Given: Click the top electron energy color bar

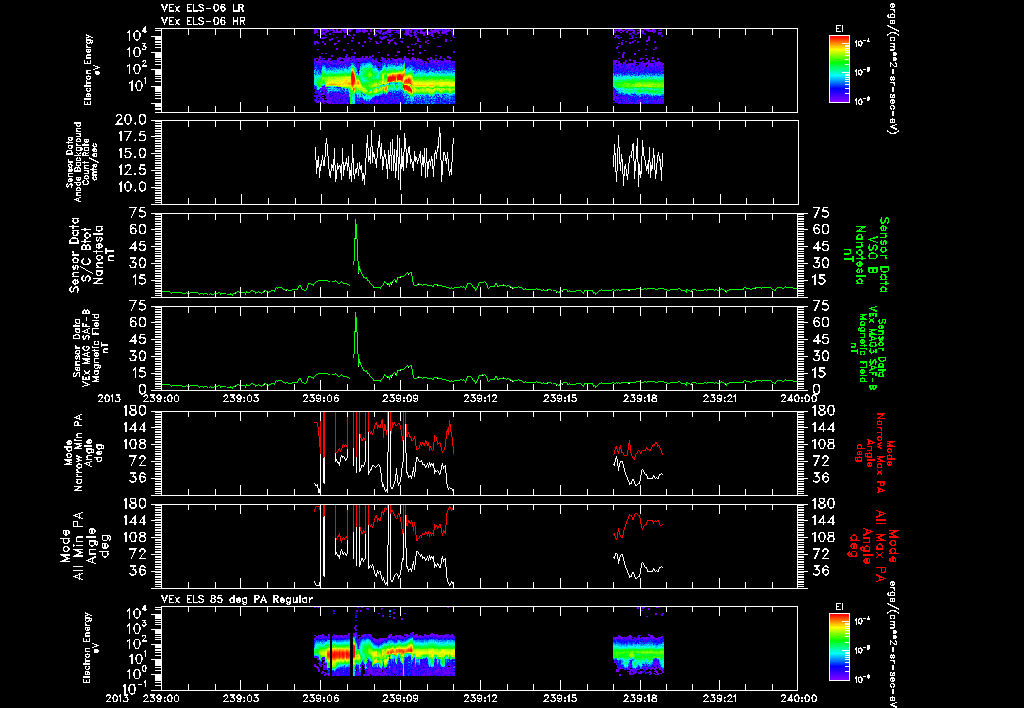Looking at the screenshot, I should coord(839,69).
